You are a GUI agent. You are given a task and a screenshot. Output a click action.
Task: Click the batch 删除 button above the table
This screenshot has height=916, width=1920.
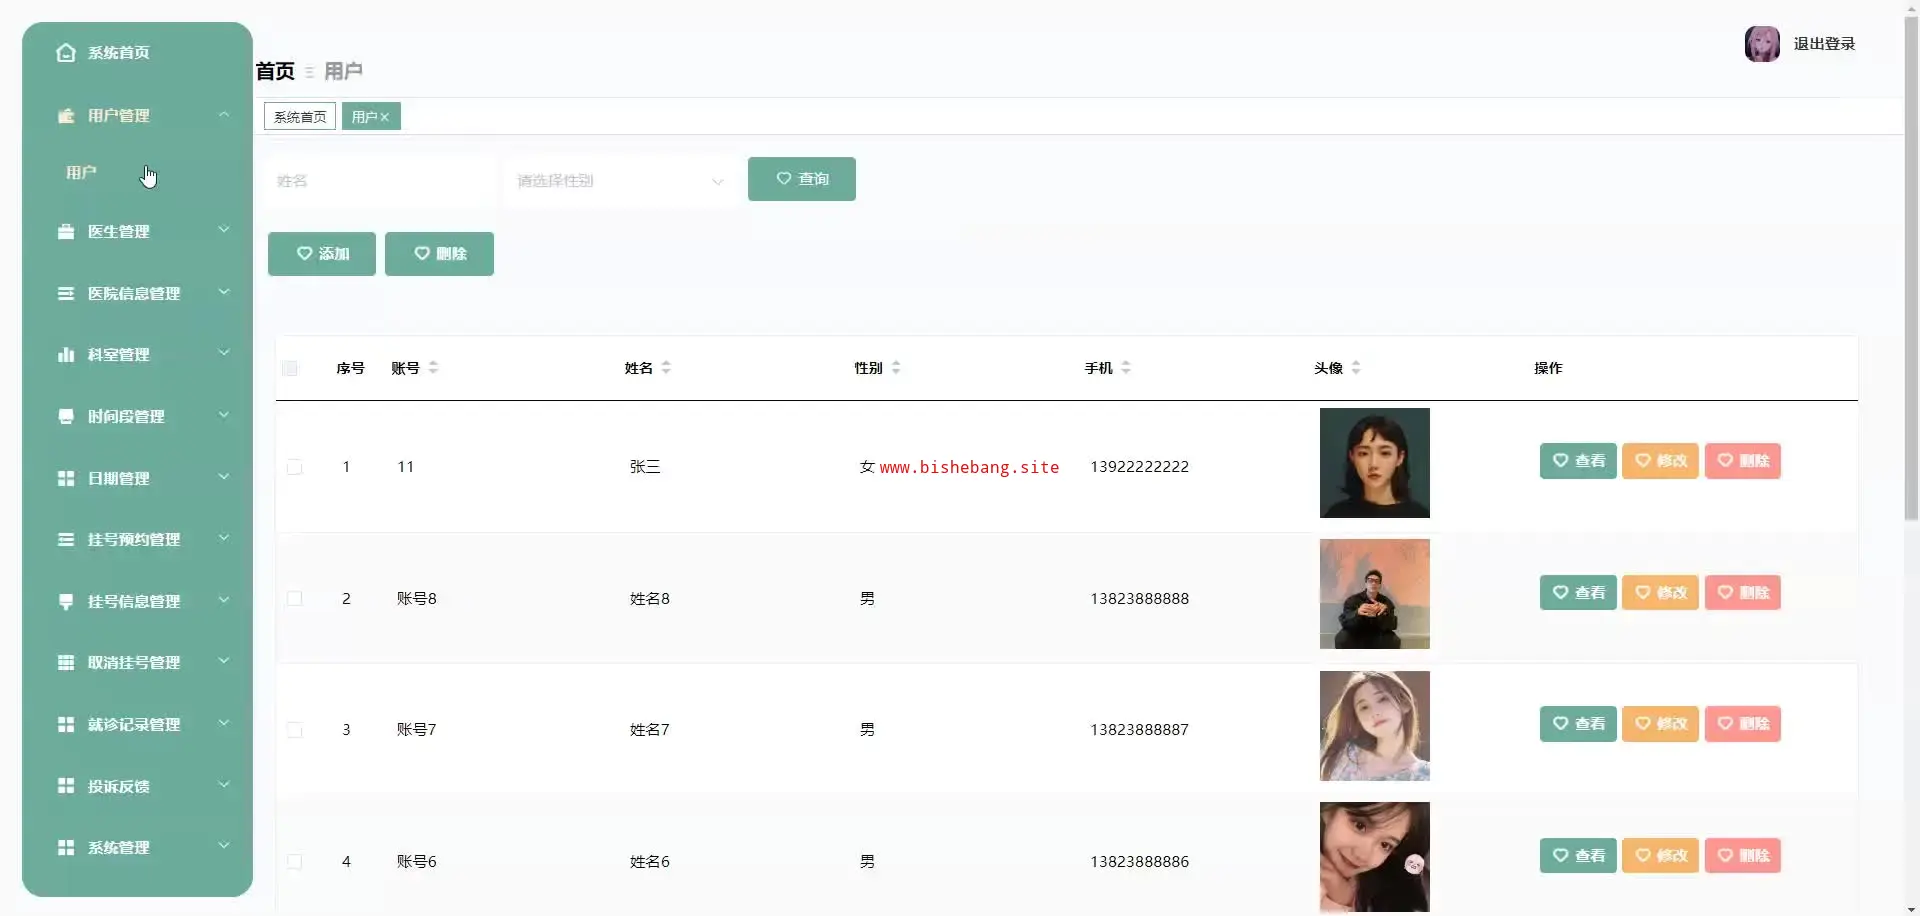[439, 254]
